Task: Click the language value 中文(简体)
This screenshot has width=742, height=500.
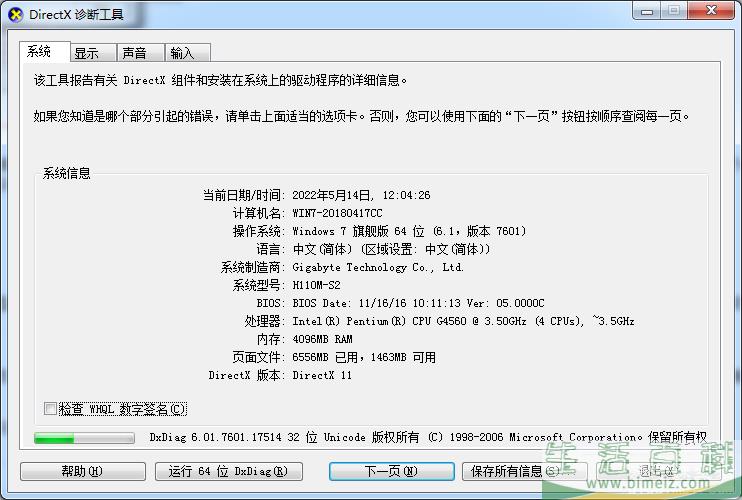Action: tap(391, 249)
